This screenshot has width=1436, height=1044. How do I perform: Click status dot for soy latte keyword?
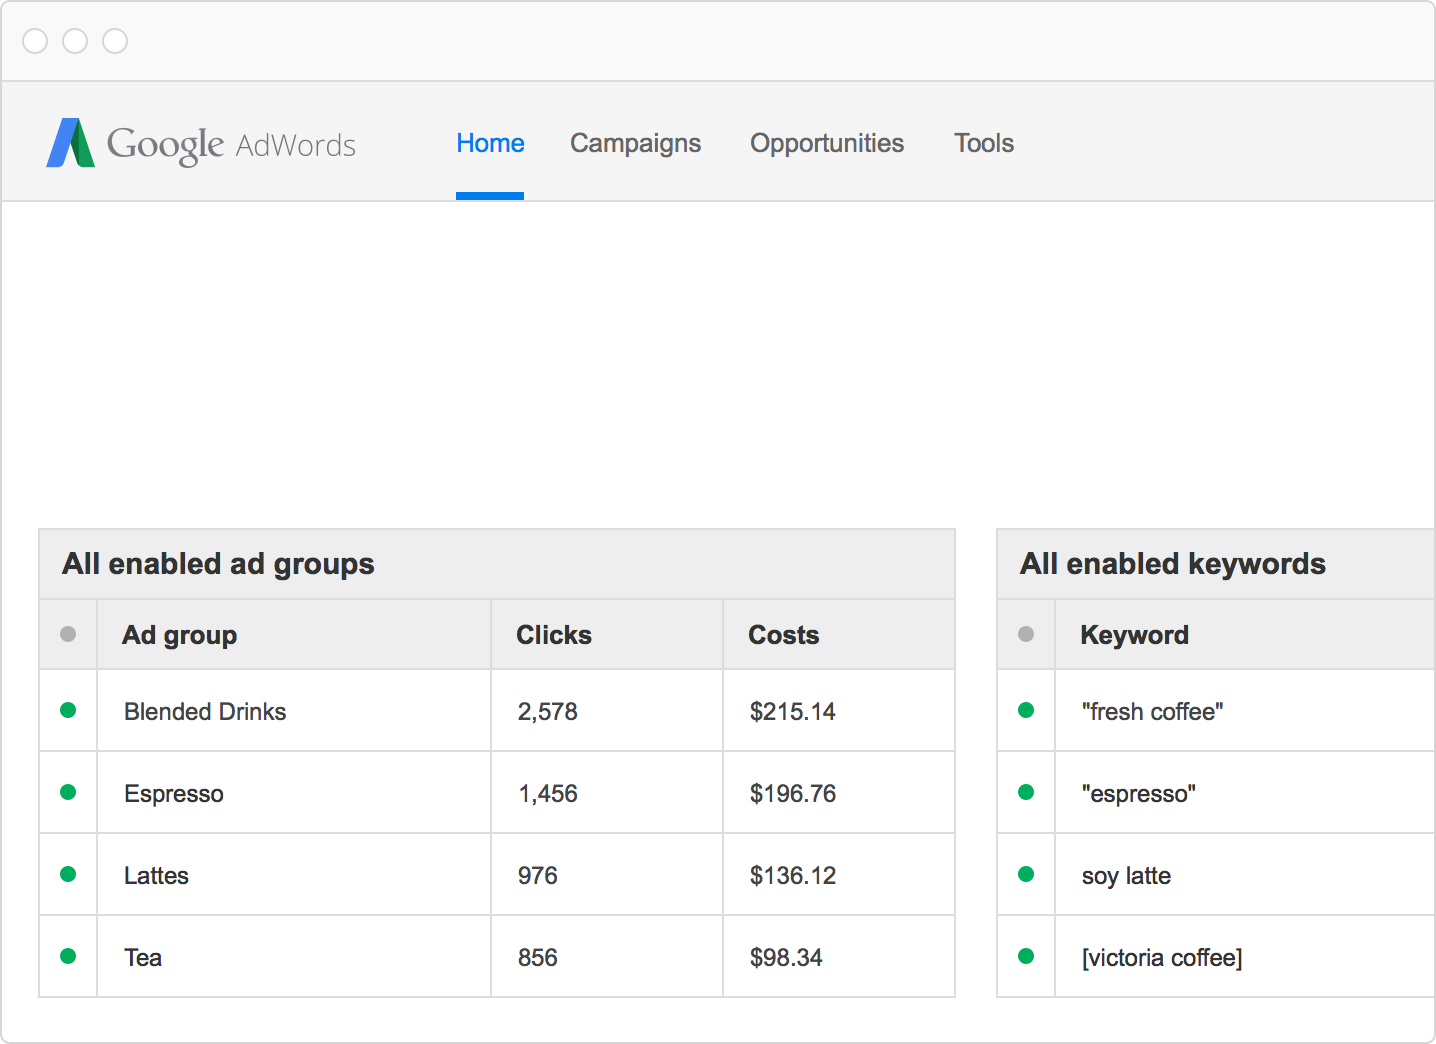1026,874
